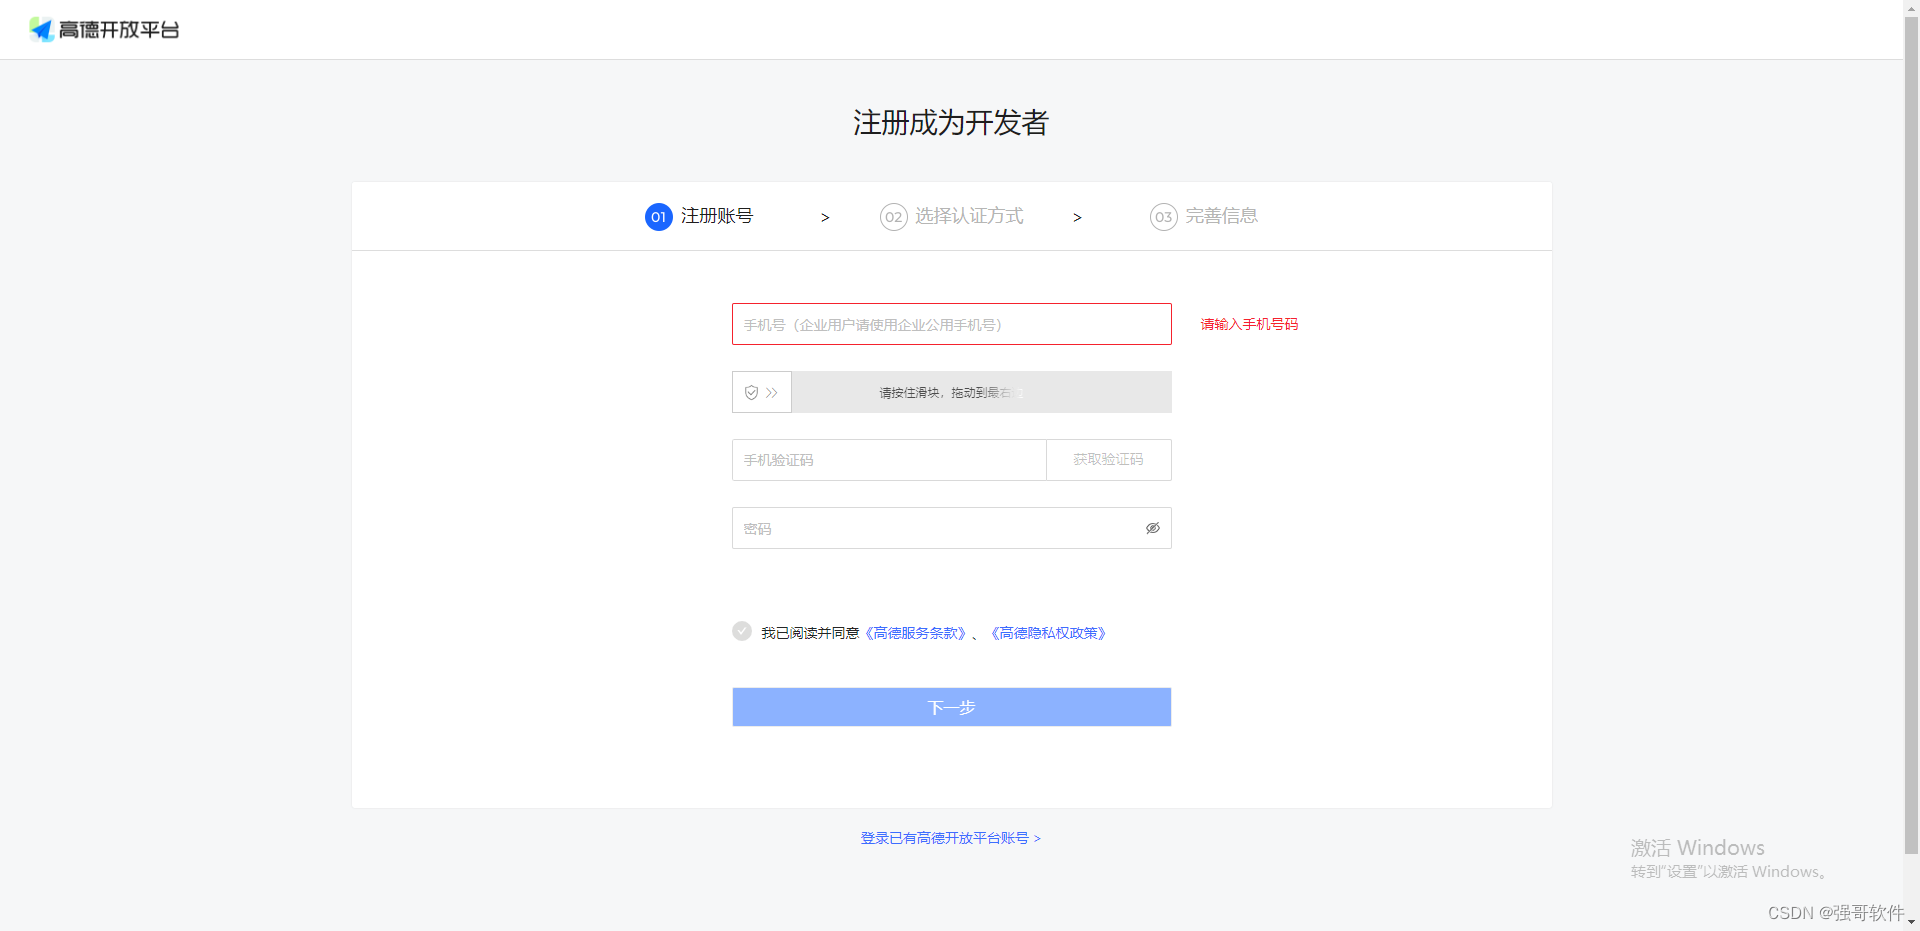Focus the 密码 password input field
This screenshot has width=1920, height=931.
pos(951,528)
